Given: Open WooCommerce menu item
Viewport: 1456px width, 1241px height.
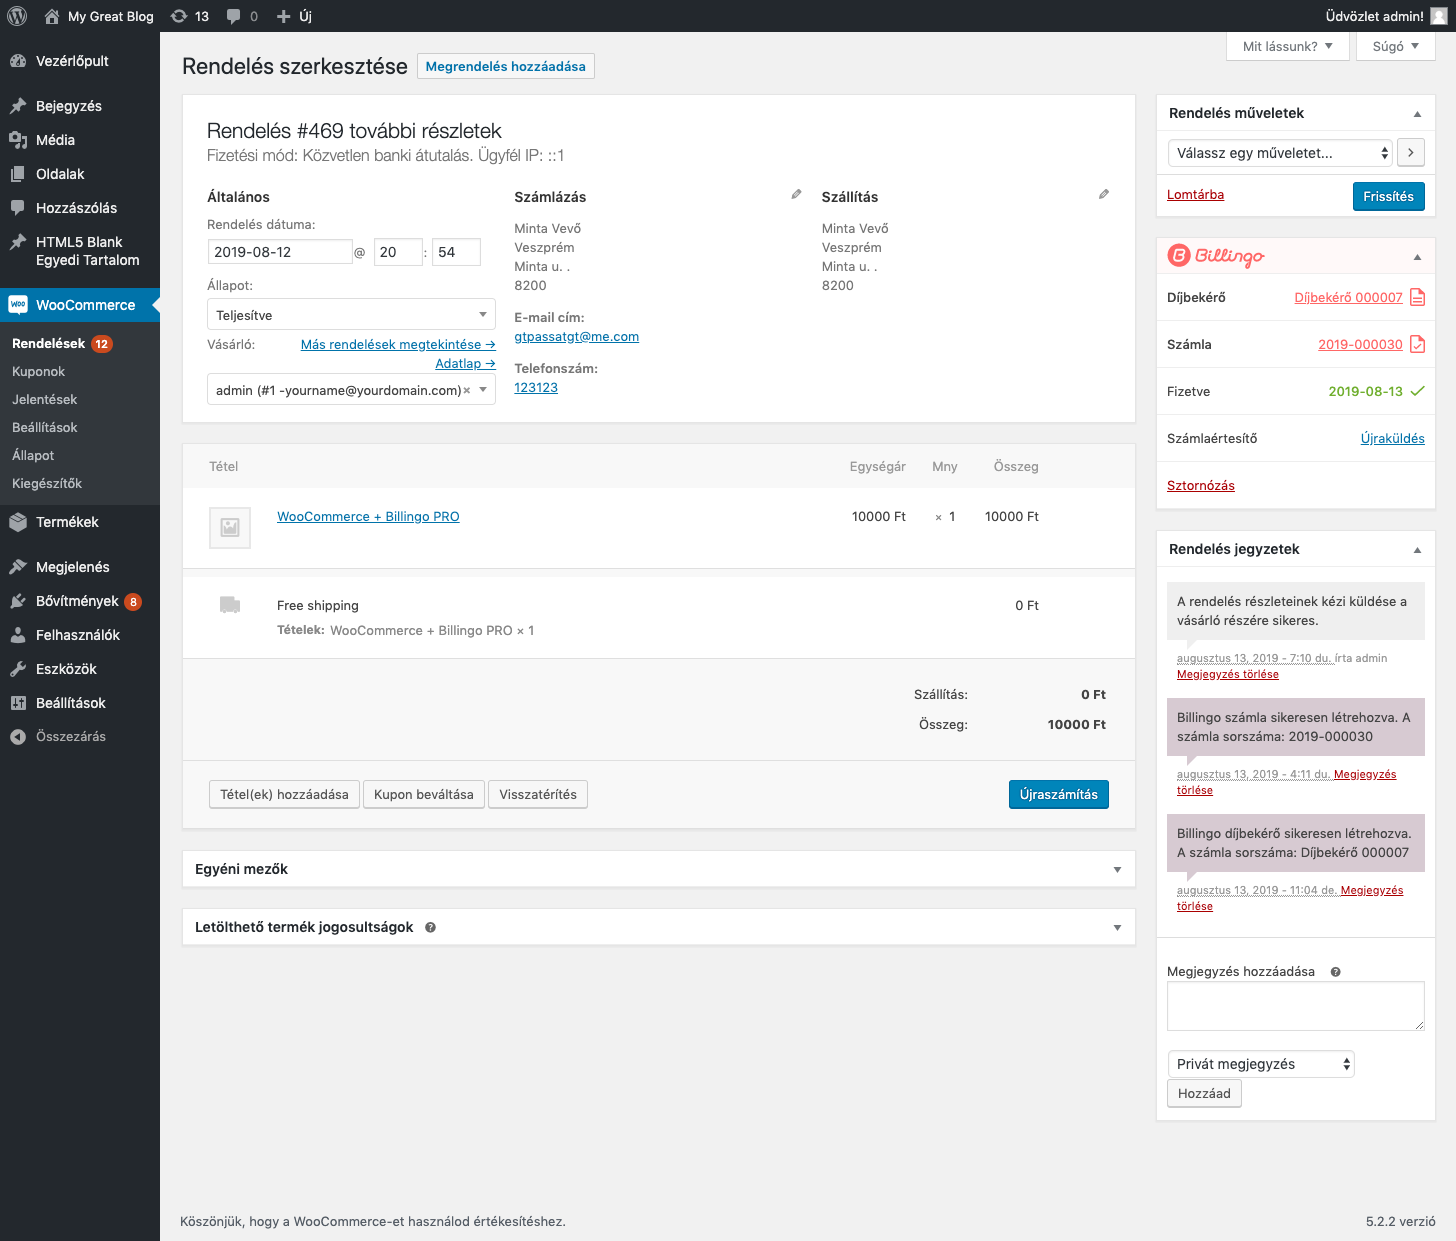Looking at the screenshot, I should [x=80, y=305].
